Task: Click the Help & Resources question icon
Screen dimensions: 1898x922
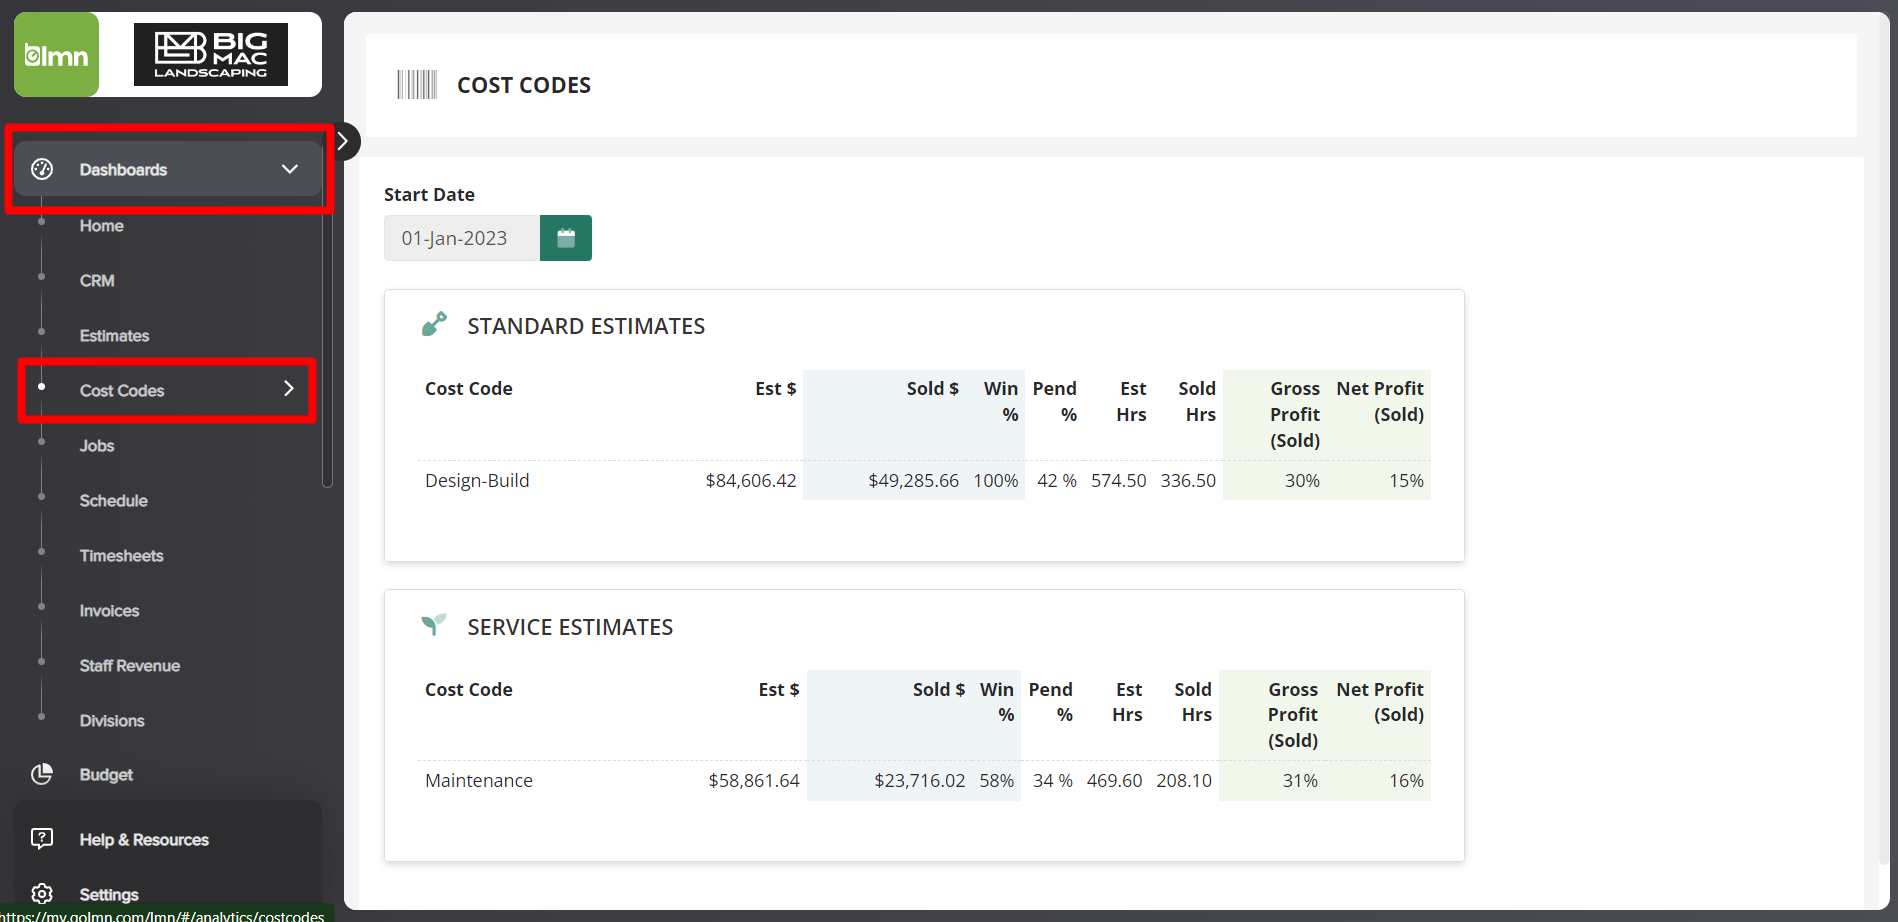Action: tap(42, 839)
